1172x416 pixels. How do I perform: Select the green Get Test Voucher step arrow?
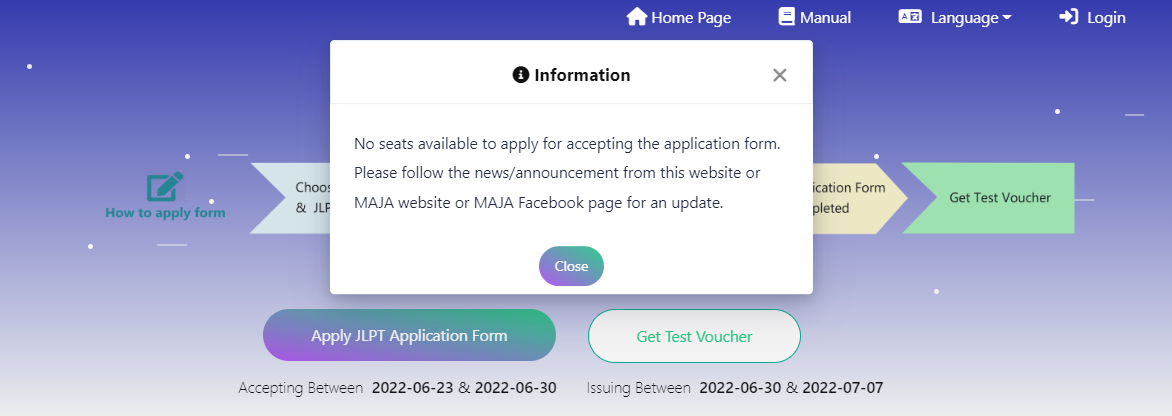click(x=988, y=198)
